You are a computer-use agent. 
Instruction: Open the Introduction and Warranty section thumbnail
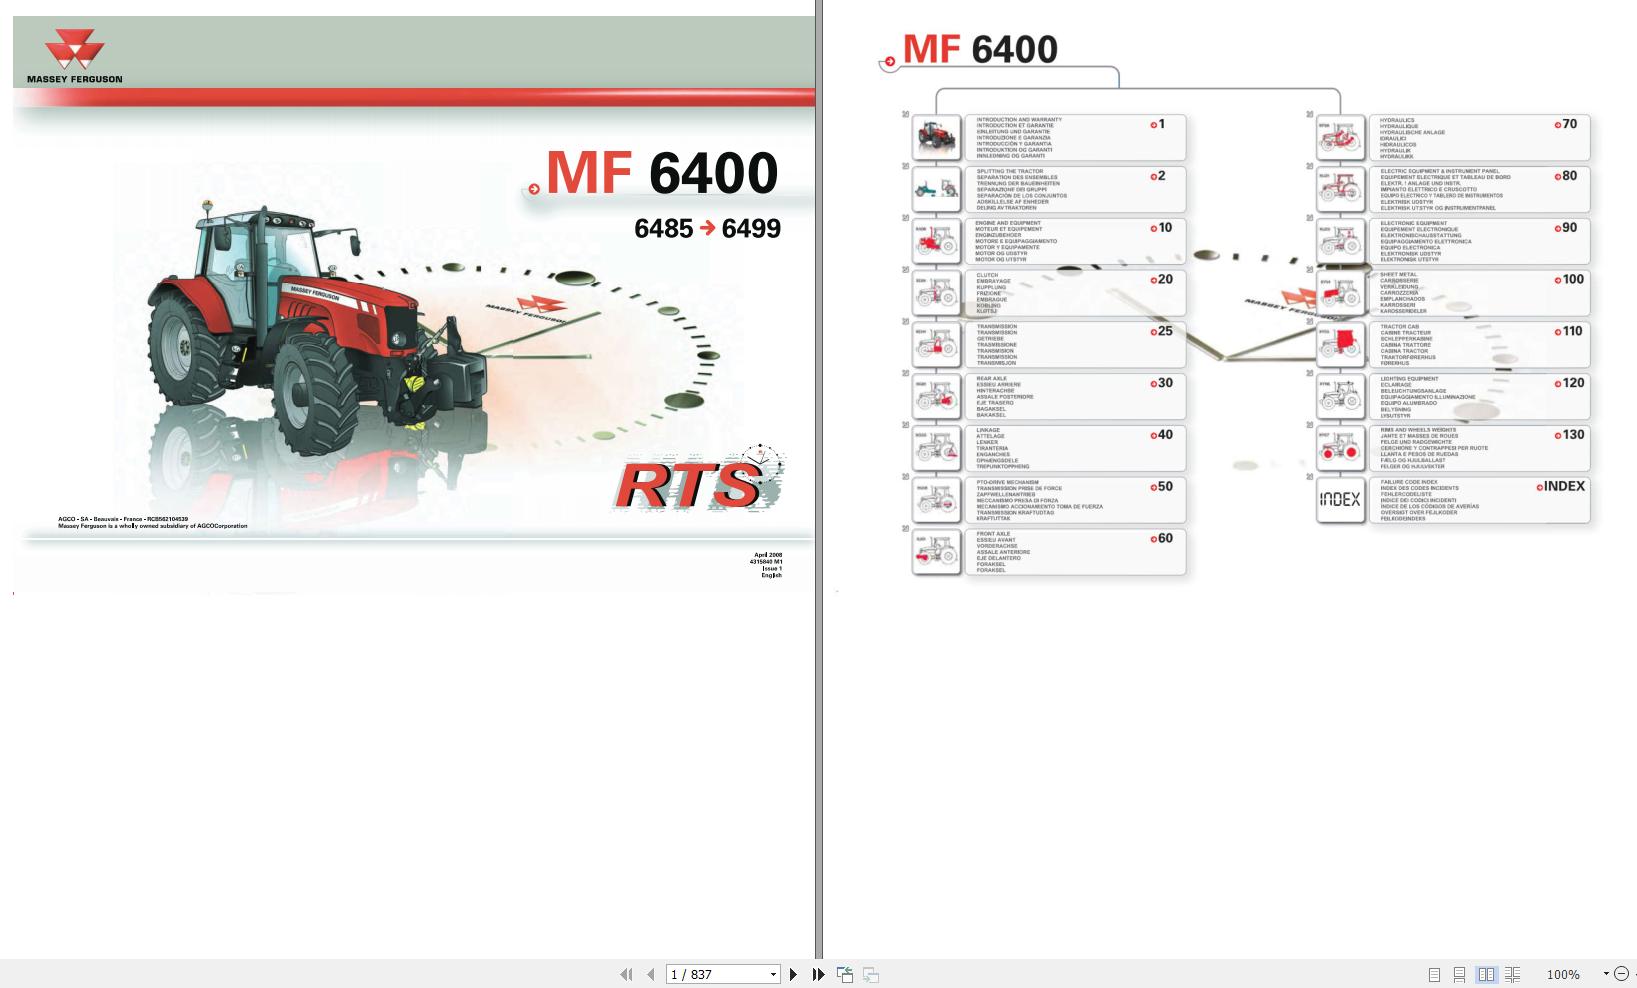(x=937, y=137)
